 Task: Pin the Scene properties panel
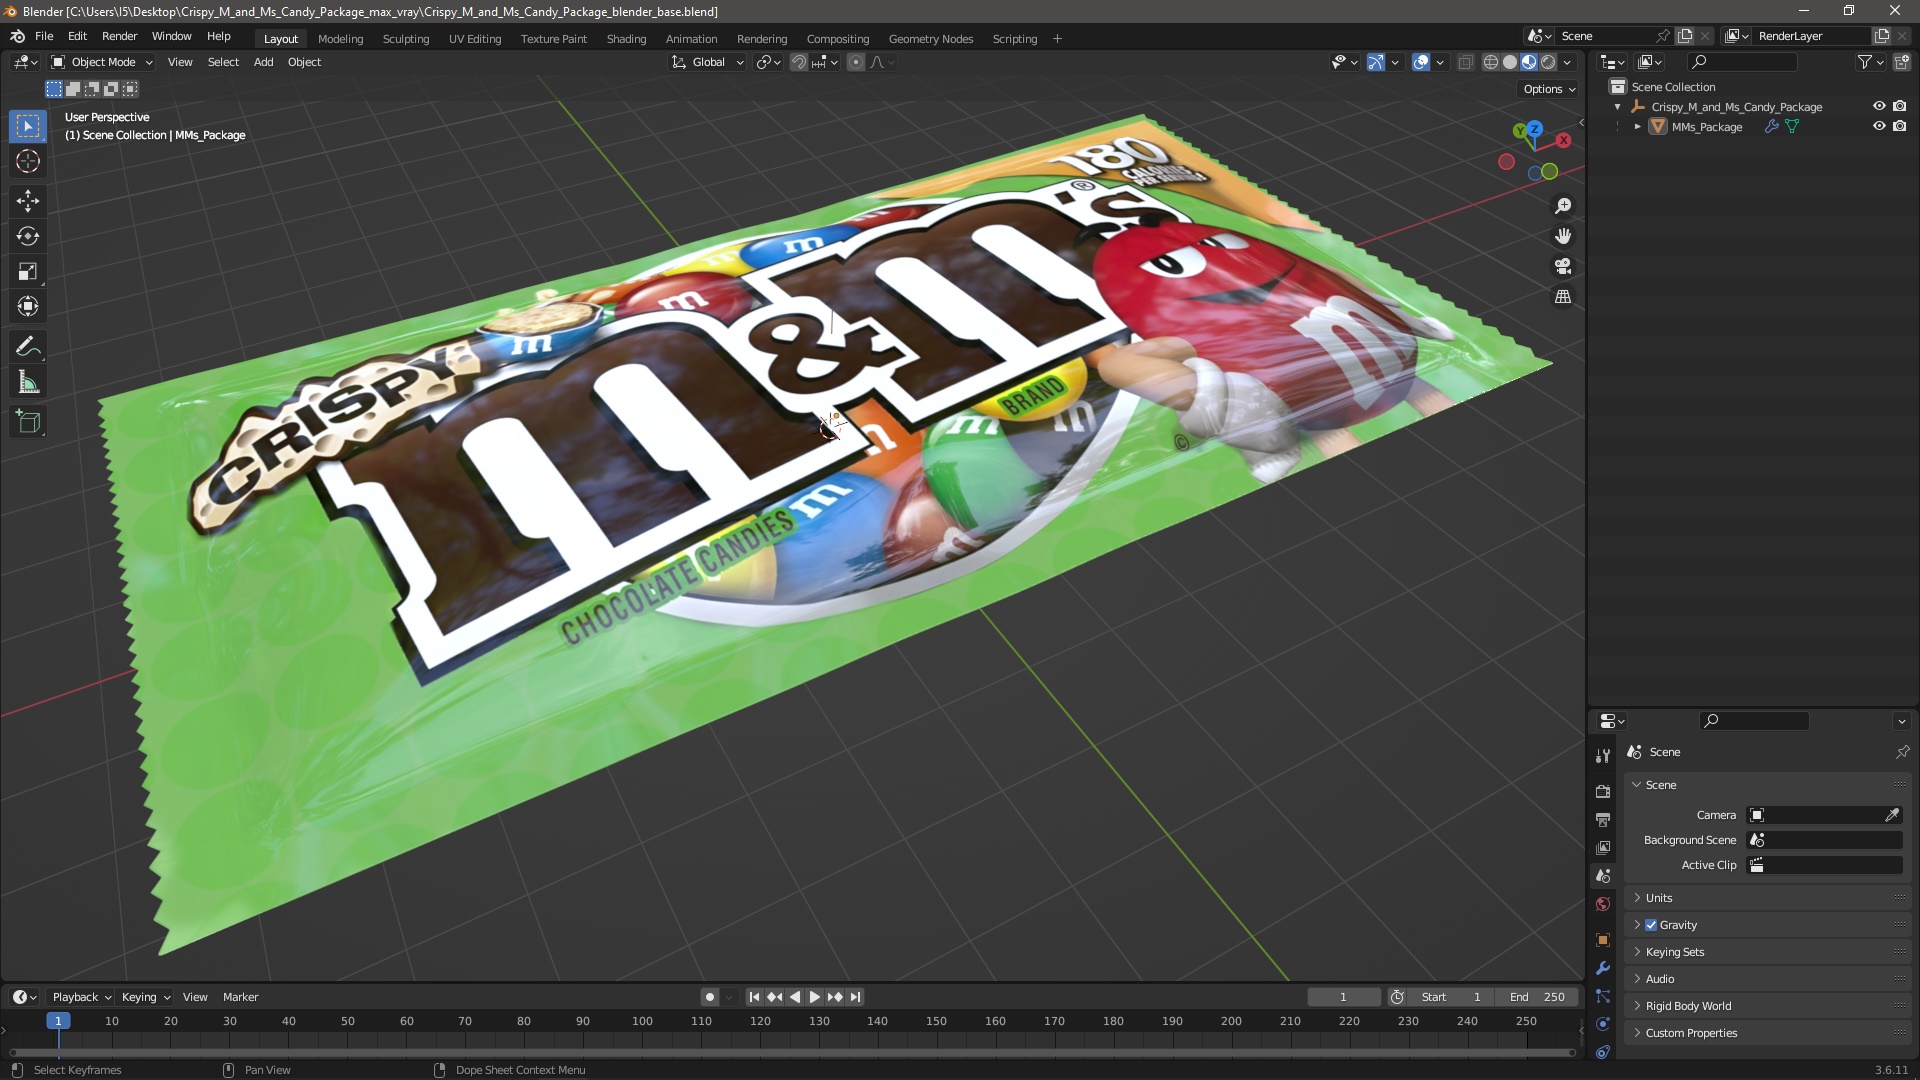point(1902,752)
